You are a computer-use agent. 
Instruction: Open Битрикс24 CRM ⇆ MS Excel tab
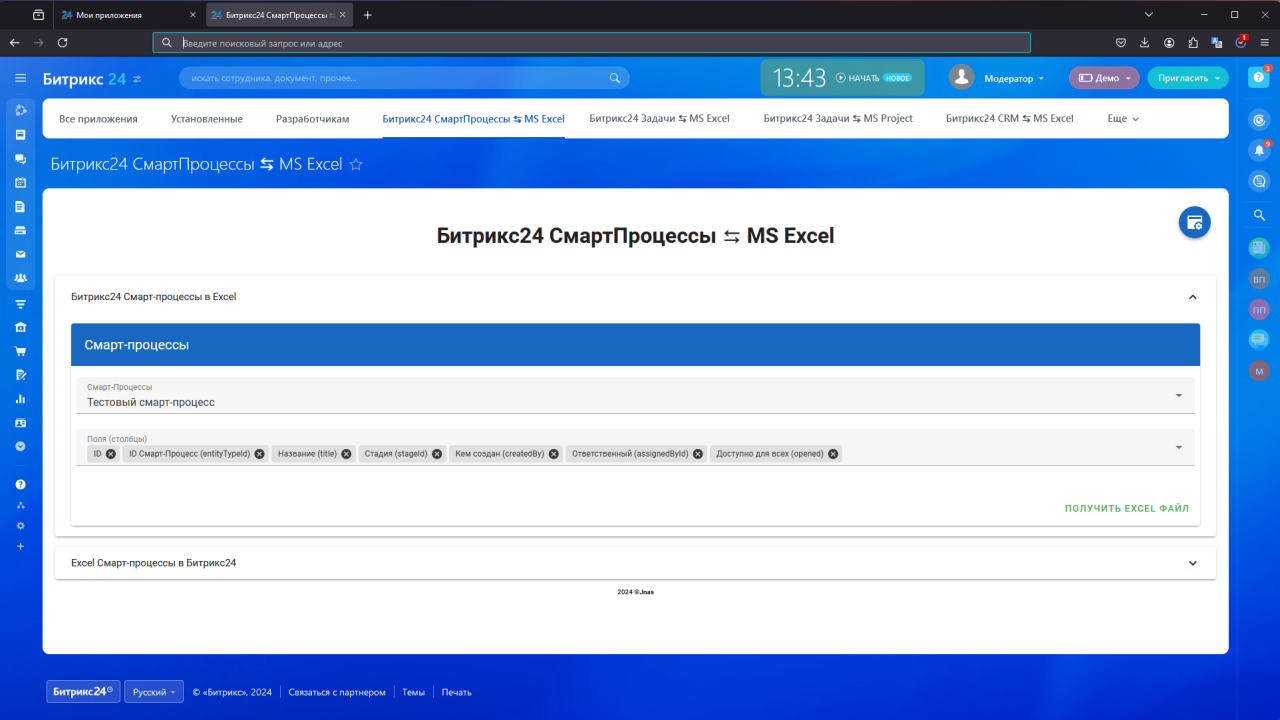click(x=1010, y=119)
